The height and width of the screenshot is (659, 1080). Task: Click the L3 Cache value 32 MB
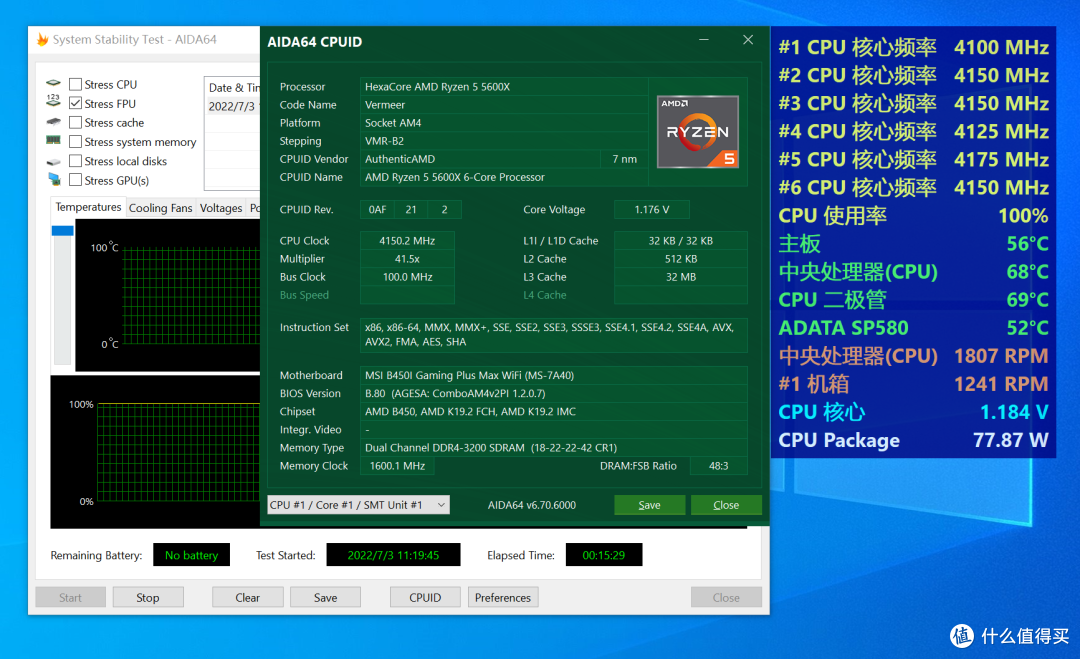[x=681, y=277]
